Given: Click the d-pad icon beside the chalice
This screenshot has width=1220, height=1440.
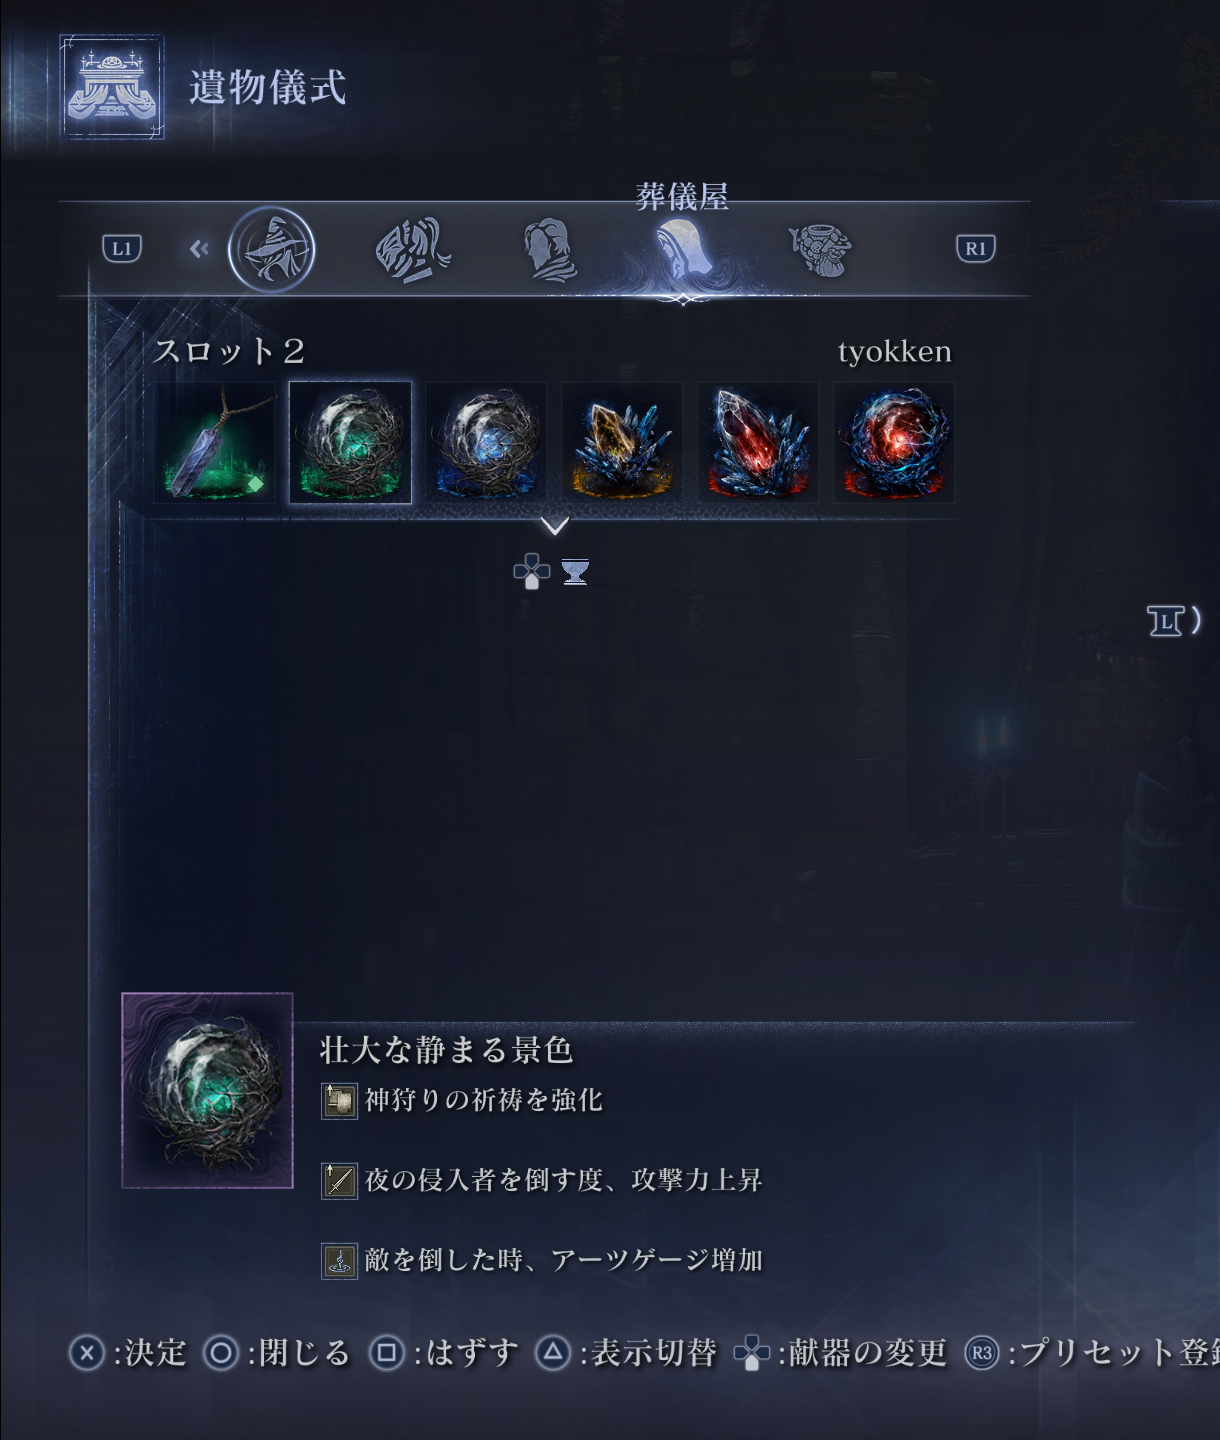Looking at the screenshot, I should point(532,572).
